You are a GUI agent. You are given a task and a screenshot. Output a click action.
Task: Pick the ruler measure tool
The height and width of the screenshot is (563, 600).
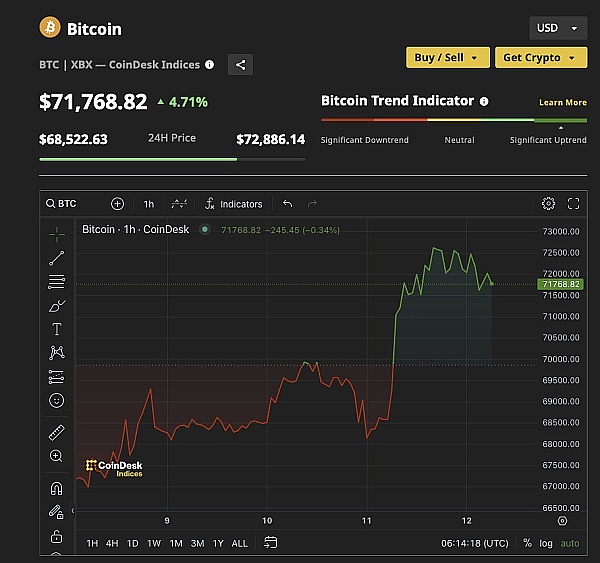tap(57, 433)
